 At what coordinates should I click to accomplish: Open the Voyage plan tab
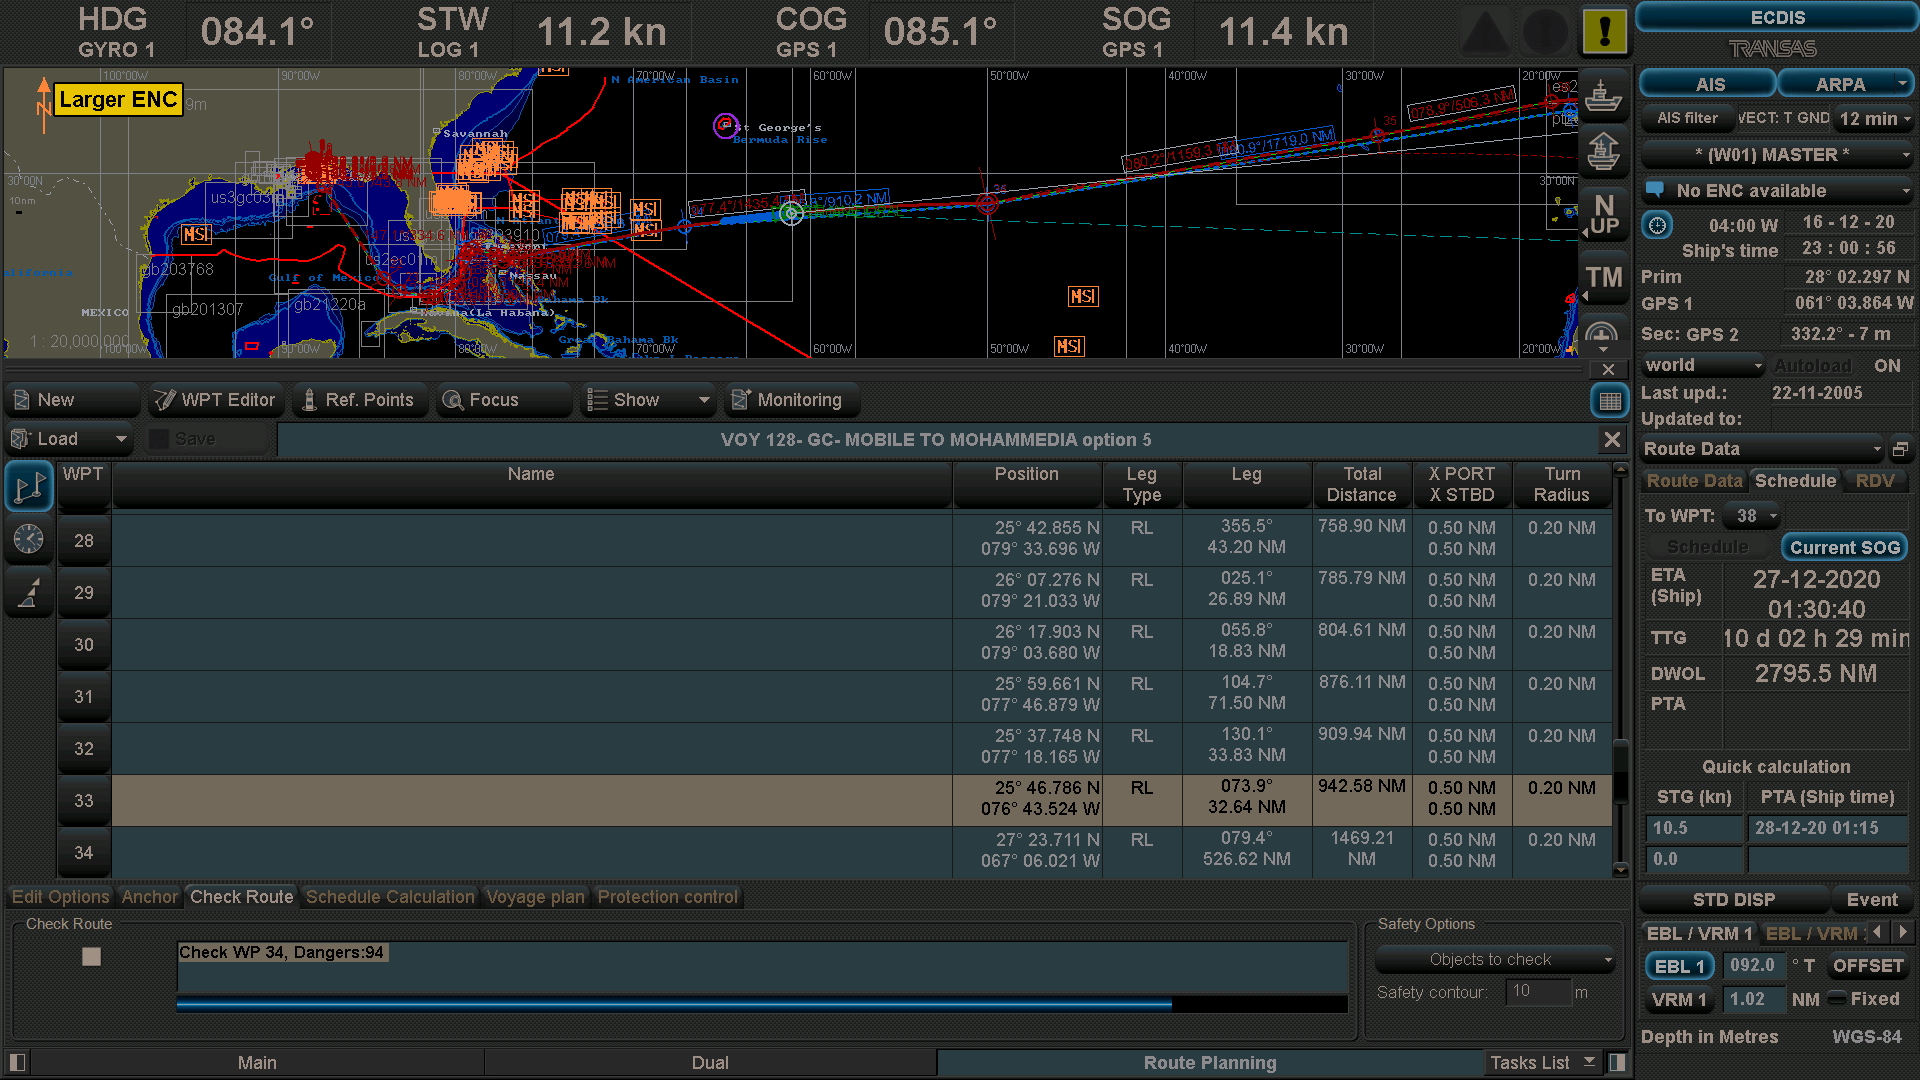pyautogui.click(x=536, y=897)
